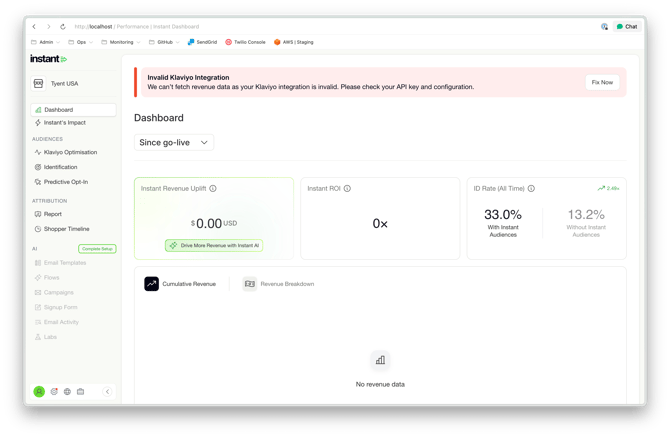Viewport: 670px width, 437px height.
Task: Reload the page with the refresh icon
Action: point(63,27)
